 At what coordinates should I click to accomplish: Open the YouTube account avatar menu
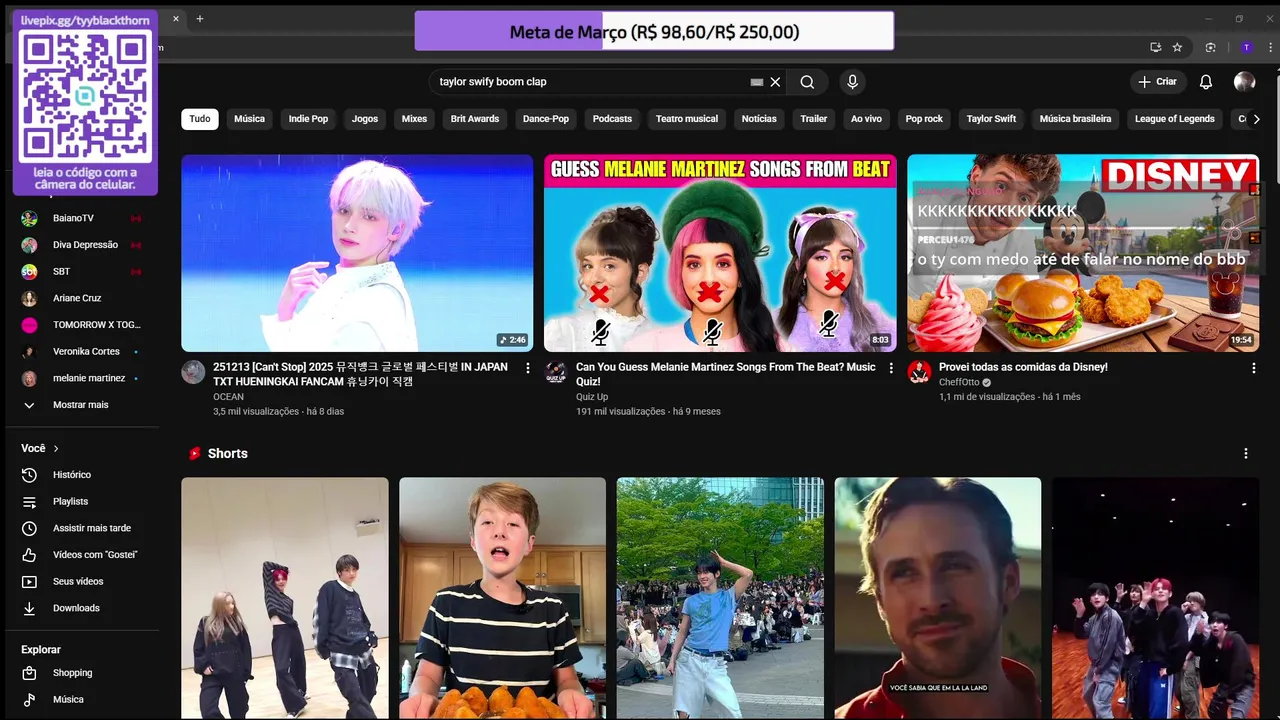coord(1244,82)
